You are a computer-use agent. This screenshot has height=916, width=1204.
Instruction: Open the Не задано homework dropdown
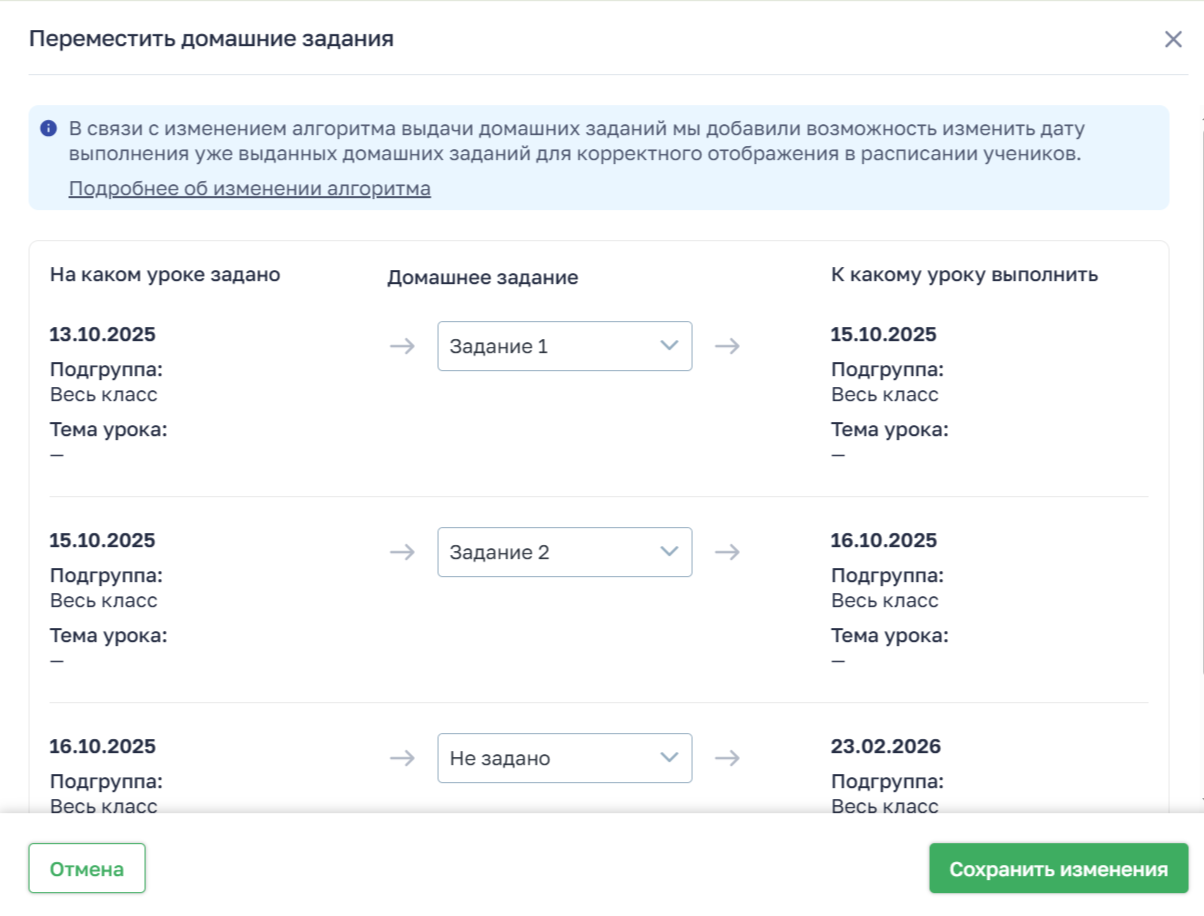click(x=564, y=758)
